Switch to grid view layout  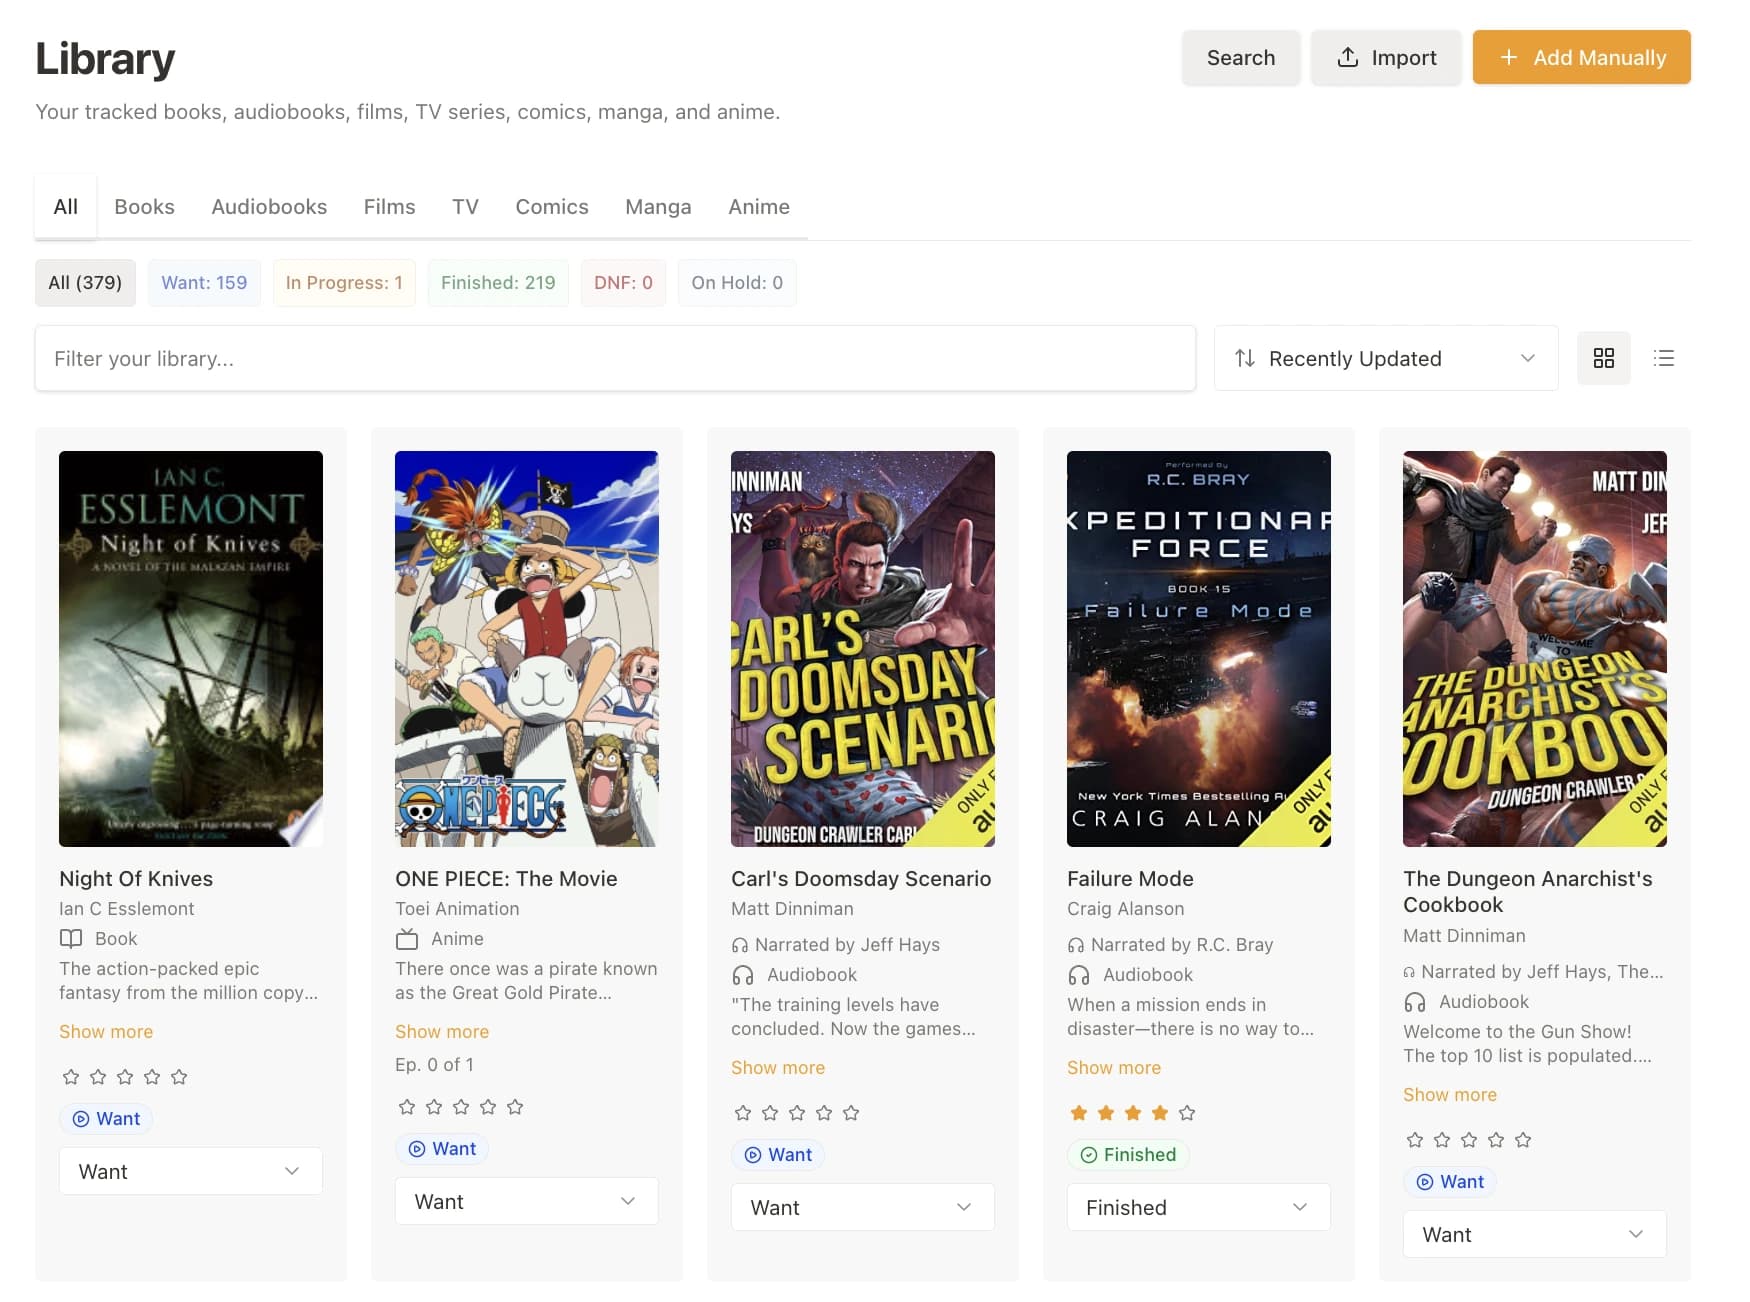[x=1604, y=358]
